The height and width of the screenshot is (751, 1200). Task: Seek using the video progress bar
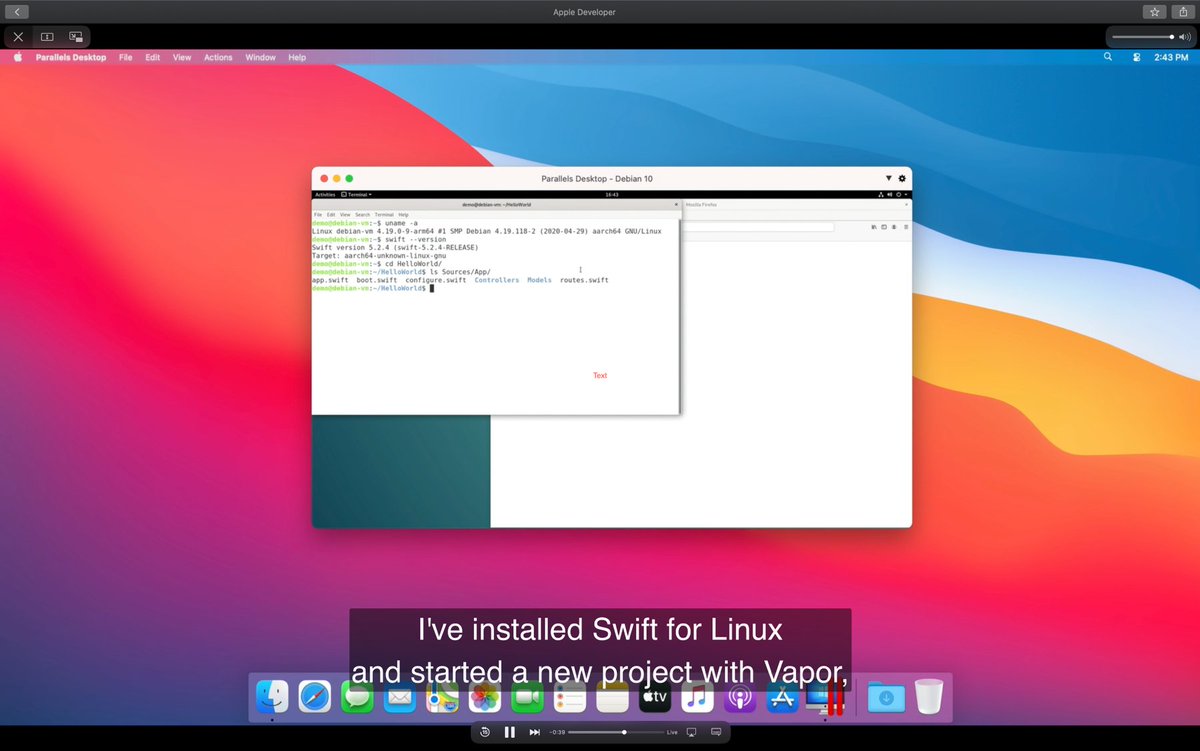(x=614, y=732)
